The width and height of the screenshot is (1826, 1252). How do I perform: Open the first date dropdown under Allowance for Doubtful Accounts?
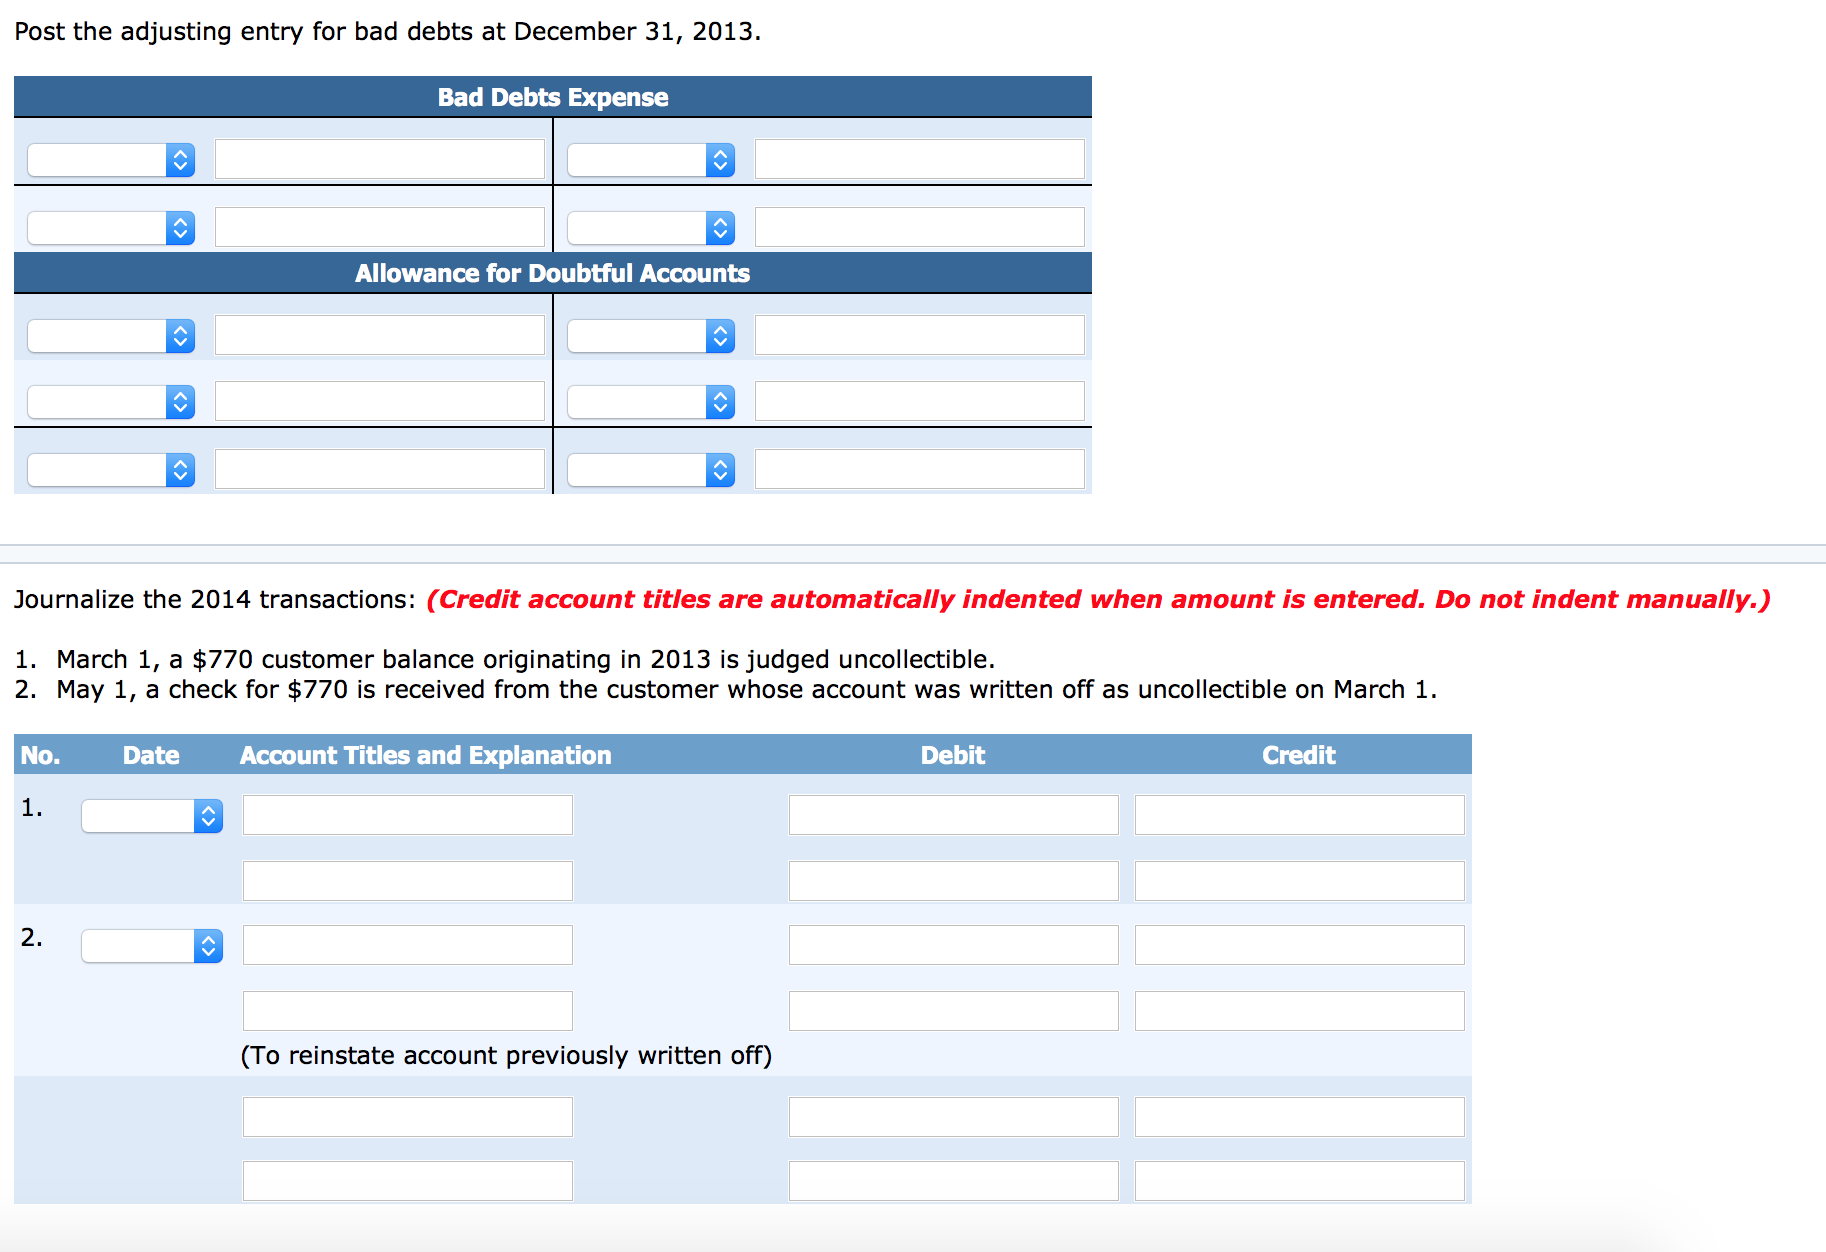pos(110,335)
